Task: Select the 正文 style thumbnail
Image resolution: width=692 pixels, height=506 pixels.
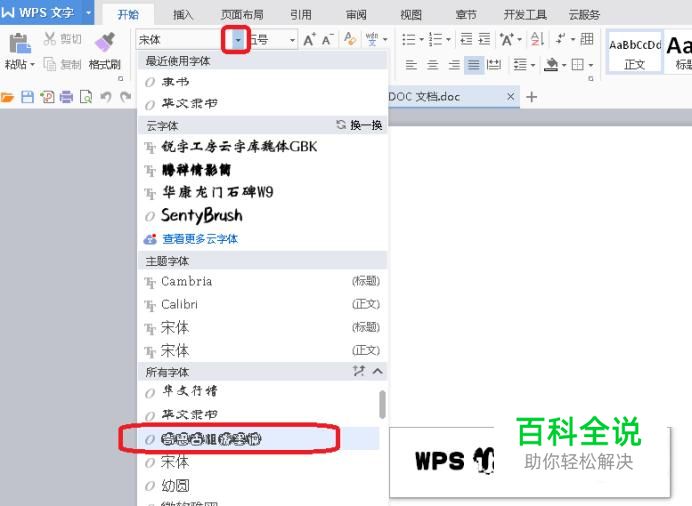Action: coord(635,51)
